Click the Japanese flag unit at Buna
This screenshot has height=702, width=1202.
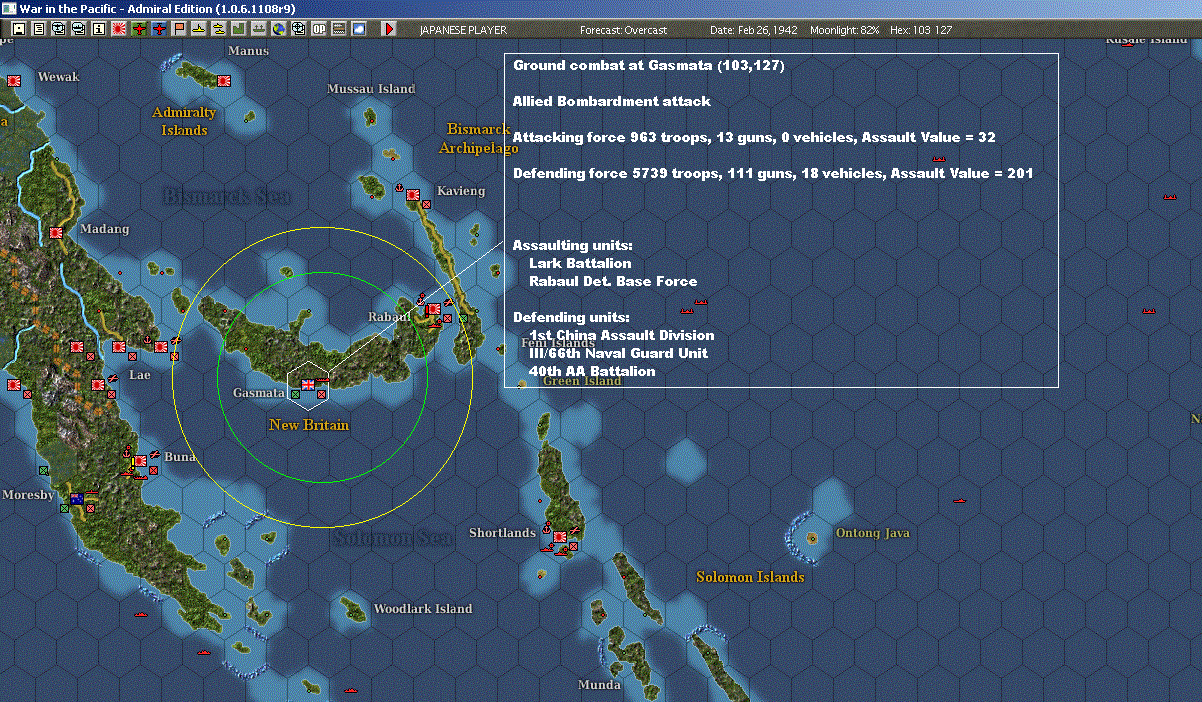tap(140, 462)
